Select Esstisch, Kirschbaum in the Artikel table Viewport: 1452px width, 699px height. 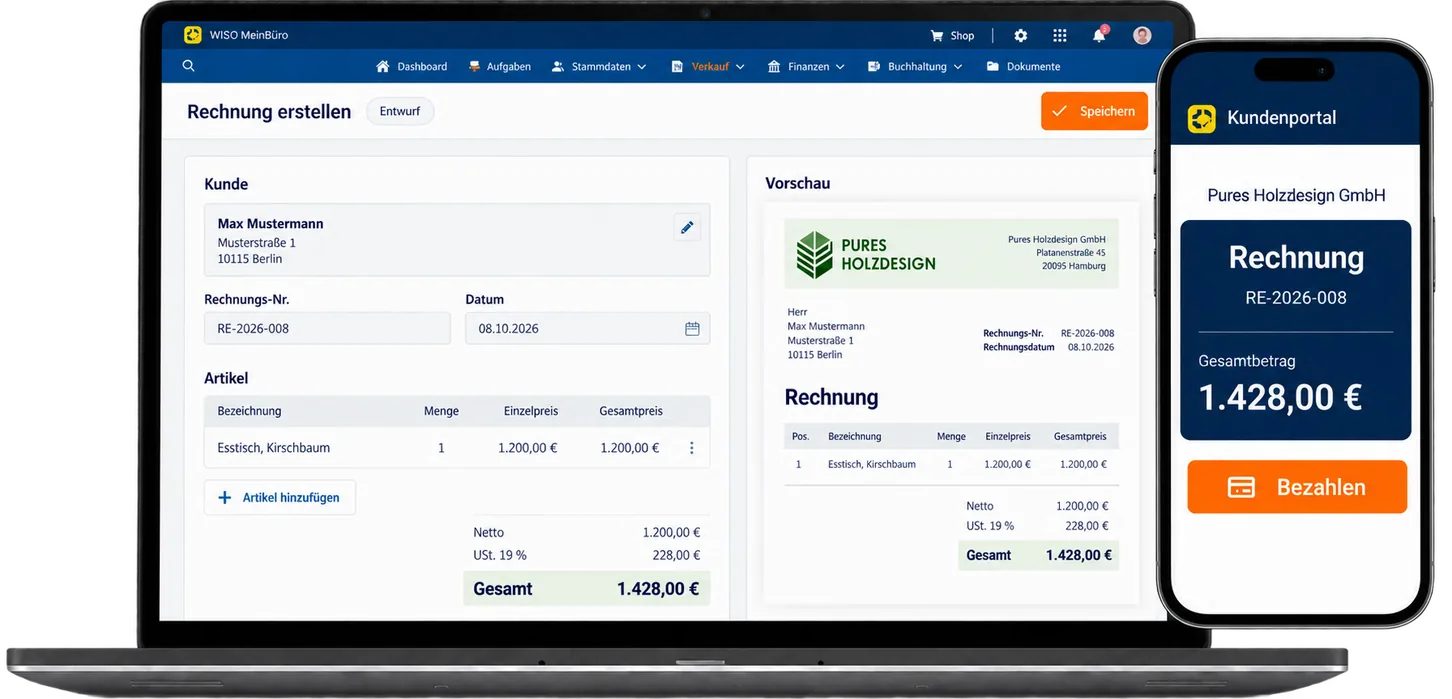274,448
